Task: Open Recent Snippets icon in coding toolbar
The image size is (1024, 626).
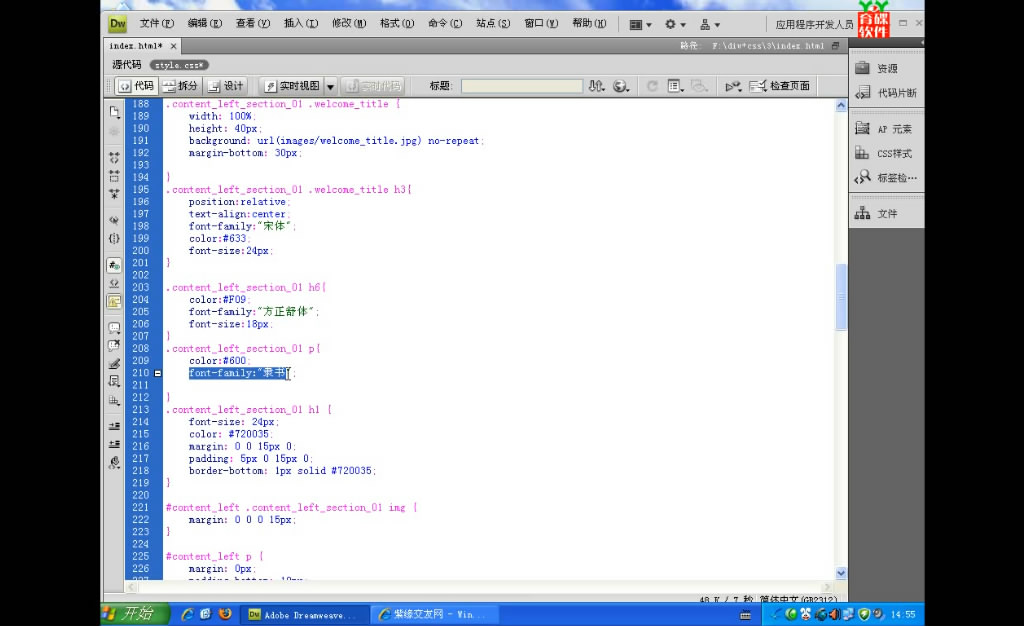Action: tap(114, 381)
